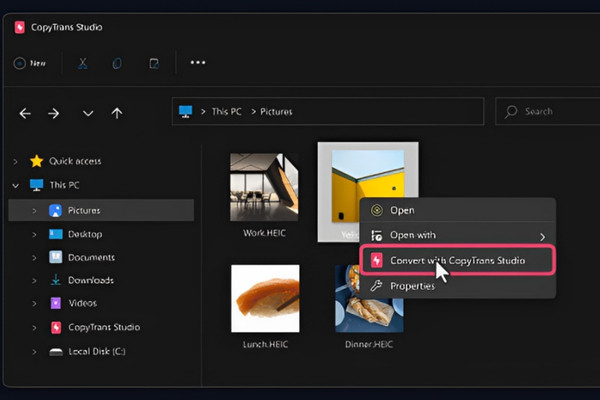Select Quick access in the sidebar
Viewport: 600px width, 400px height.
75,161
